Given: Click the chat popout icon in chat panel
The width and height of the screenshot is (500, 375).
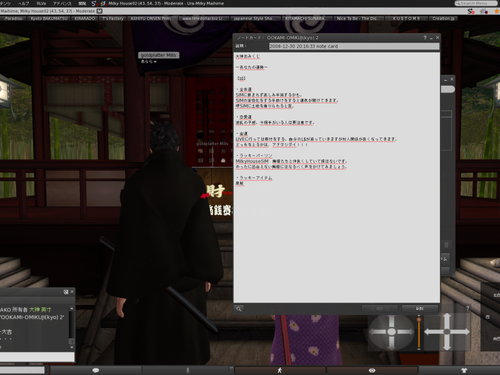Looking at the screenshot, I should point(66,292).
